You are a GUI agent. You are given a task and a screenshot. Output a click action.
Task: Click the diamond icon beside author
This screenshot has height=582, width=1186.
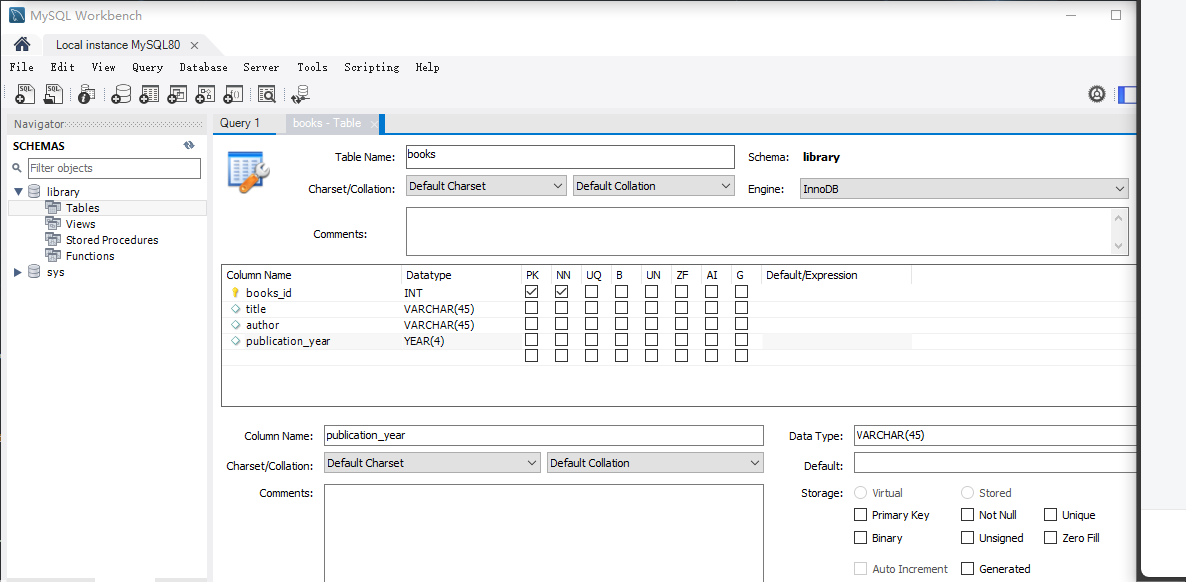[234, 325]
